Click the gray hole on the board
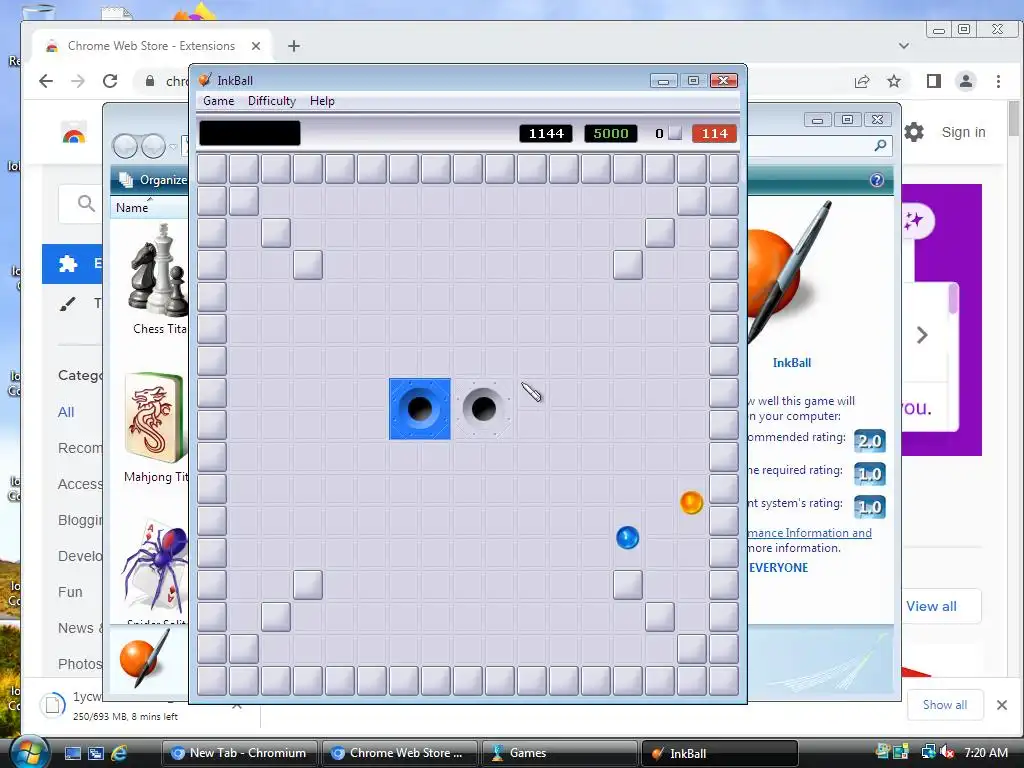This screenshot has width=1024, height=768. point(483,409)
